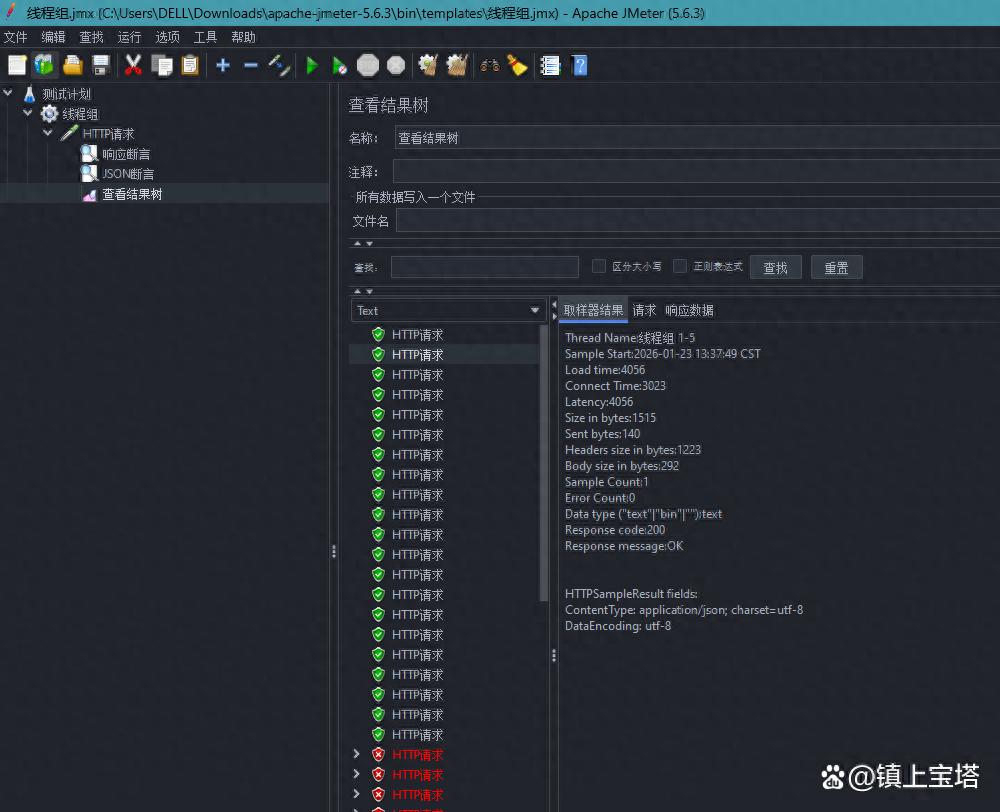Click the New test plan icon

17,65
